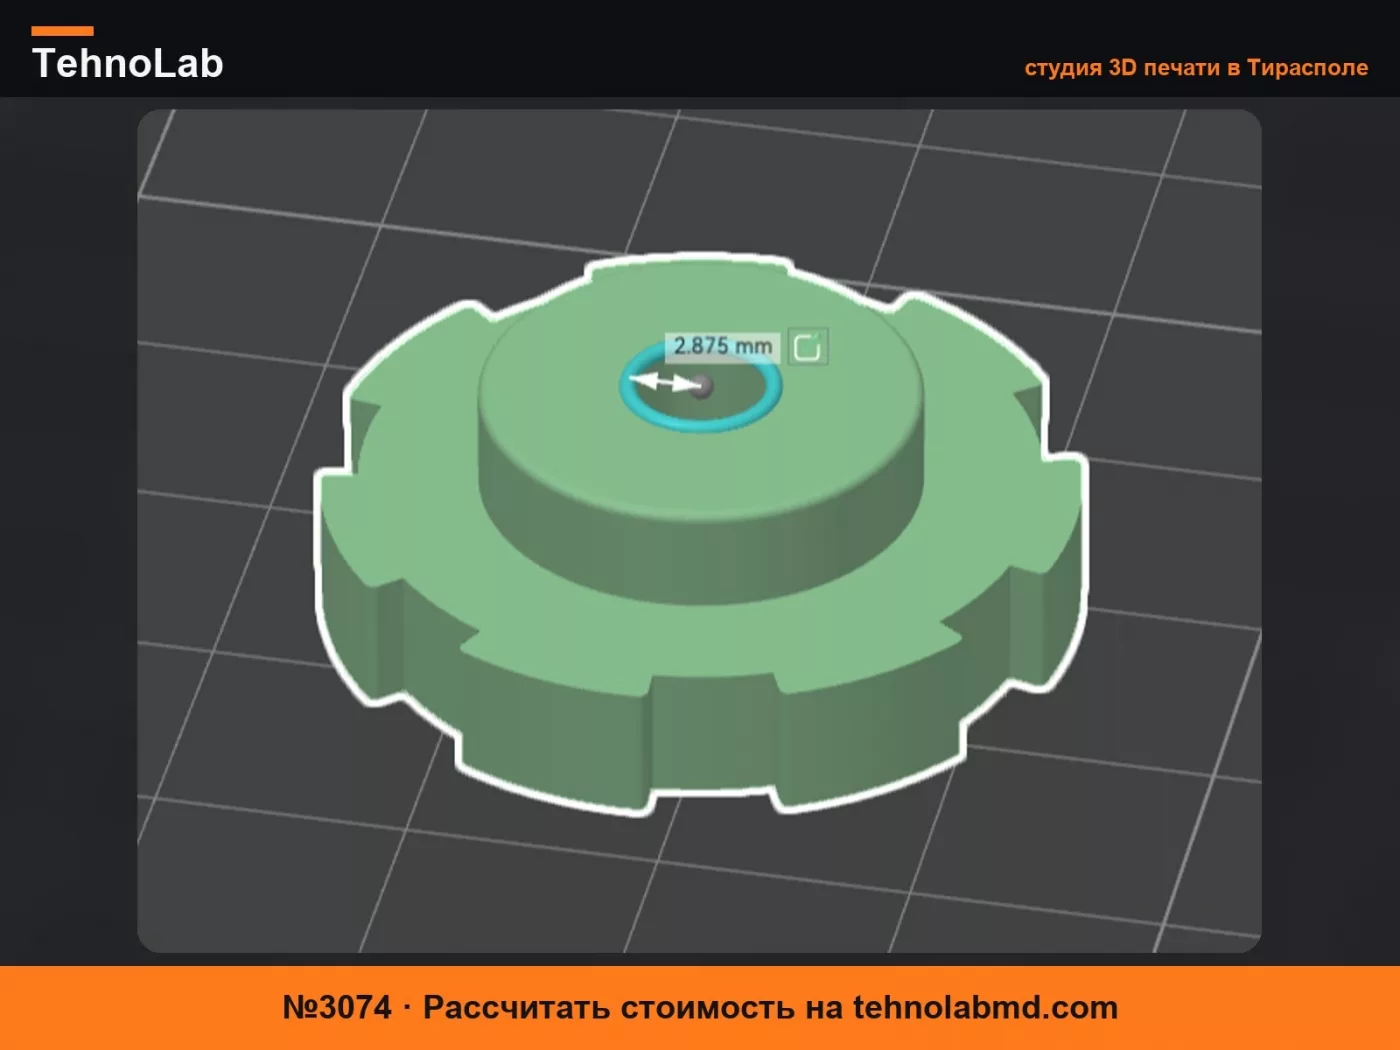Click the copy icon beside 2.875 mm
The width and height of the screenshot is (1400, 1050).
click(807, 347)
